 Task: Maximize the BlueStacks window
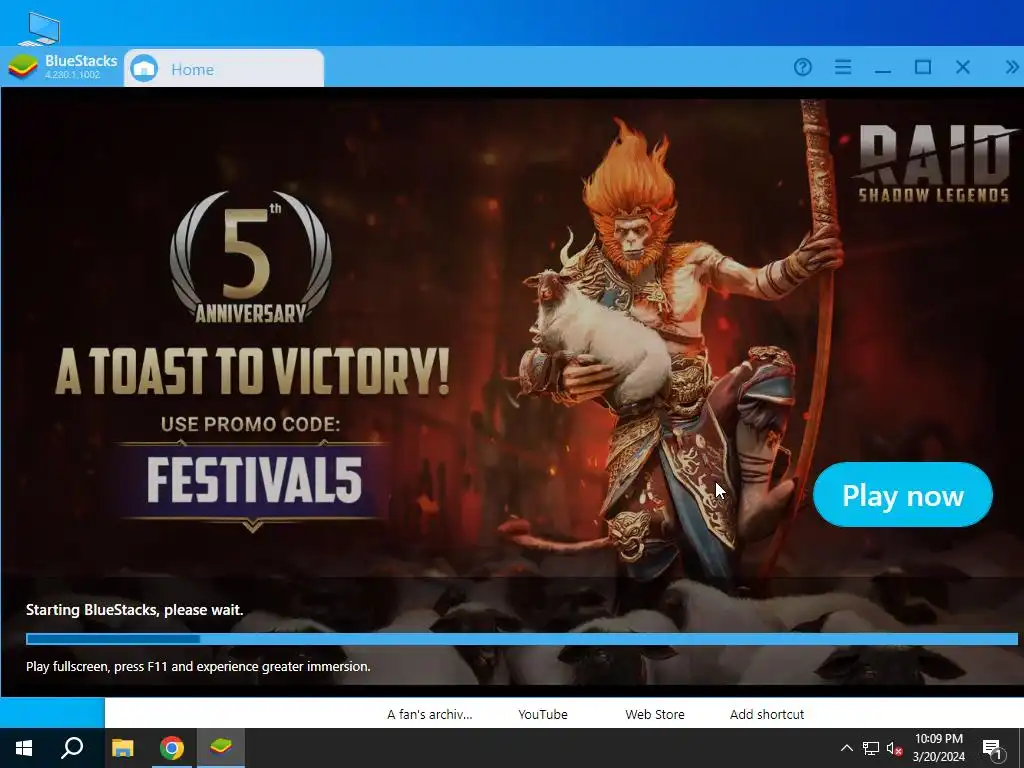pos(923,67)
